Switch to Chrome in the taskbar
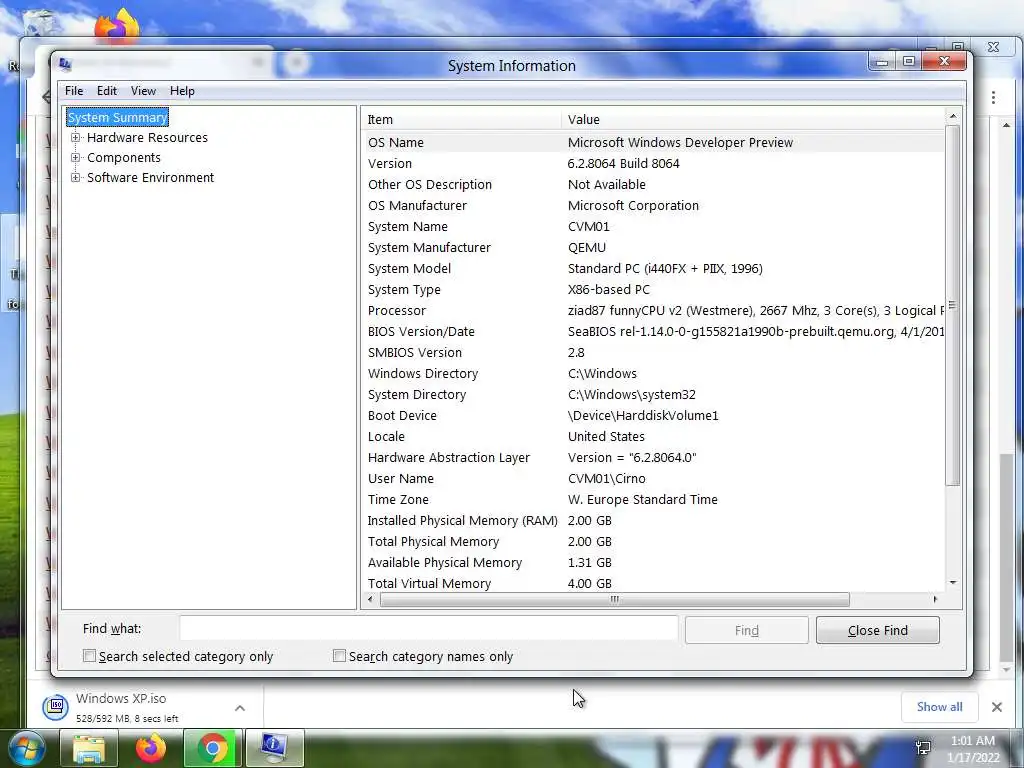Image resolution: width=1024 pixels, height=768 pixels. pos(212,748)
